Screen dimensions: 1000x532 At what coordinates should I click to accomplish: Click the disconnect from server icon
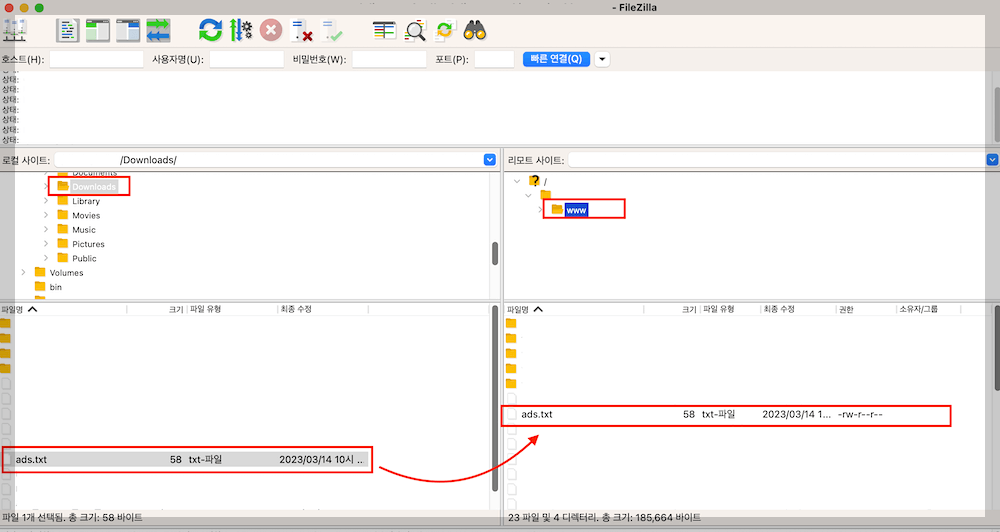pos(301,30)
